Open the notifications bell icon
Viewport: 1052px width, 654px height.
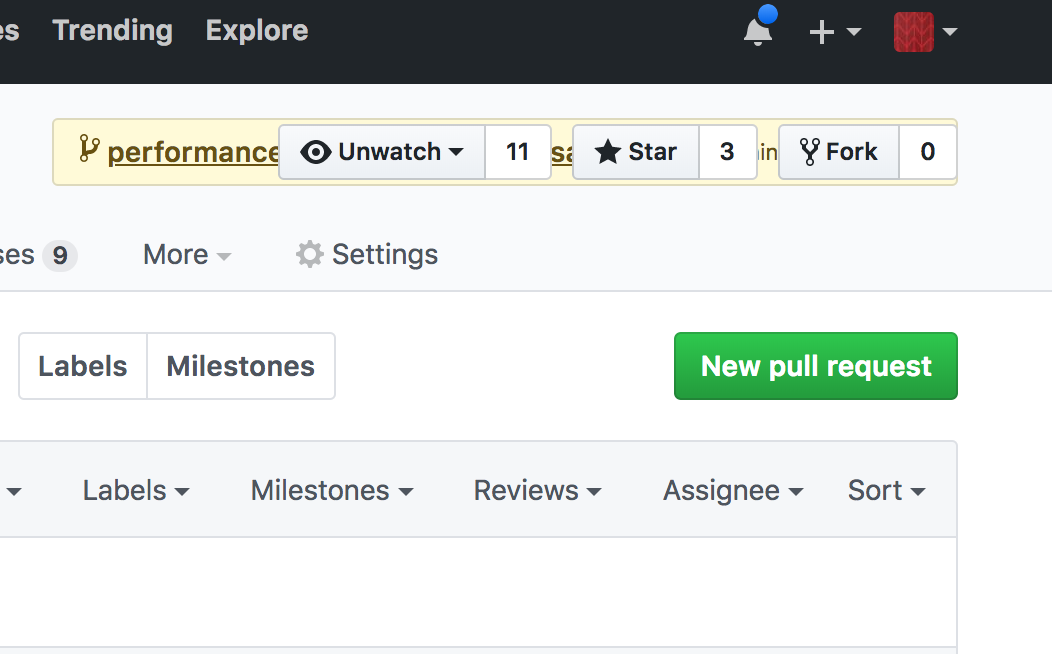[x=758, y=32]
